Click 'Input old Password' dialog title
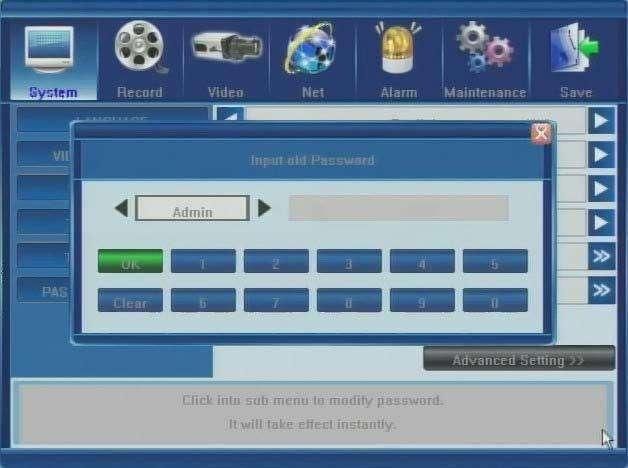The image size is (628, 468). pos(312,160)
